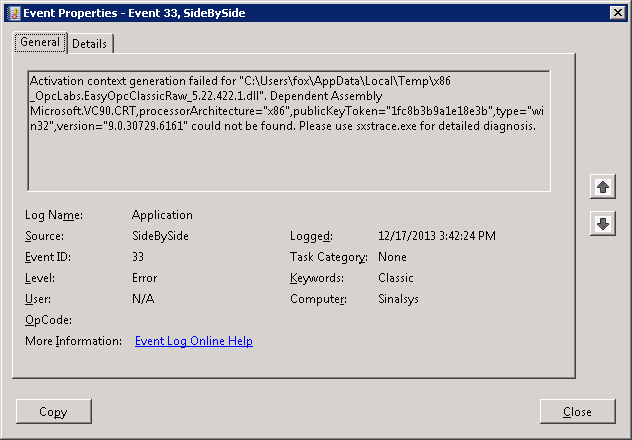
Task: Select the Event ID value 33
Action: pos(139,257)
